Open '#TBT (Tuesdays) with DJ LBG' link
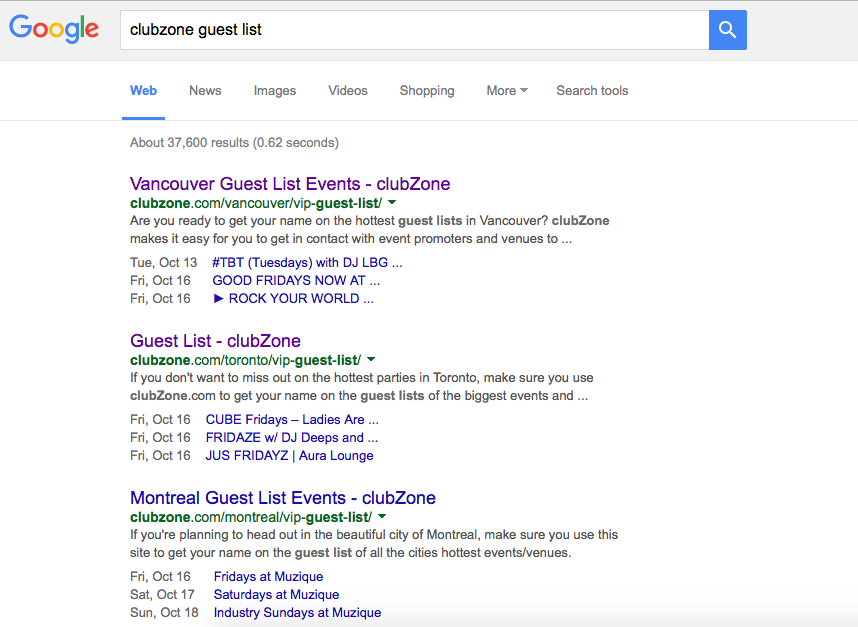The height and width of the screenshot is (627, 858). [307, 263]
